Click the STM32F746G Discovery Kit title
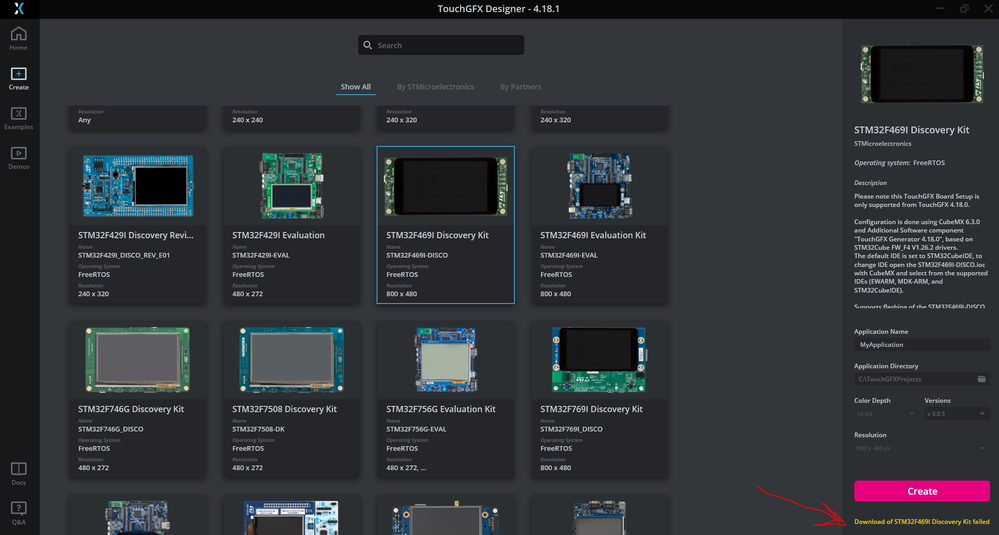Image resolution: width=999 pixels, height=535 pixels. [131, 409]
